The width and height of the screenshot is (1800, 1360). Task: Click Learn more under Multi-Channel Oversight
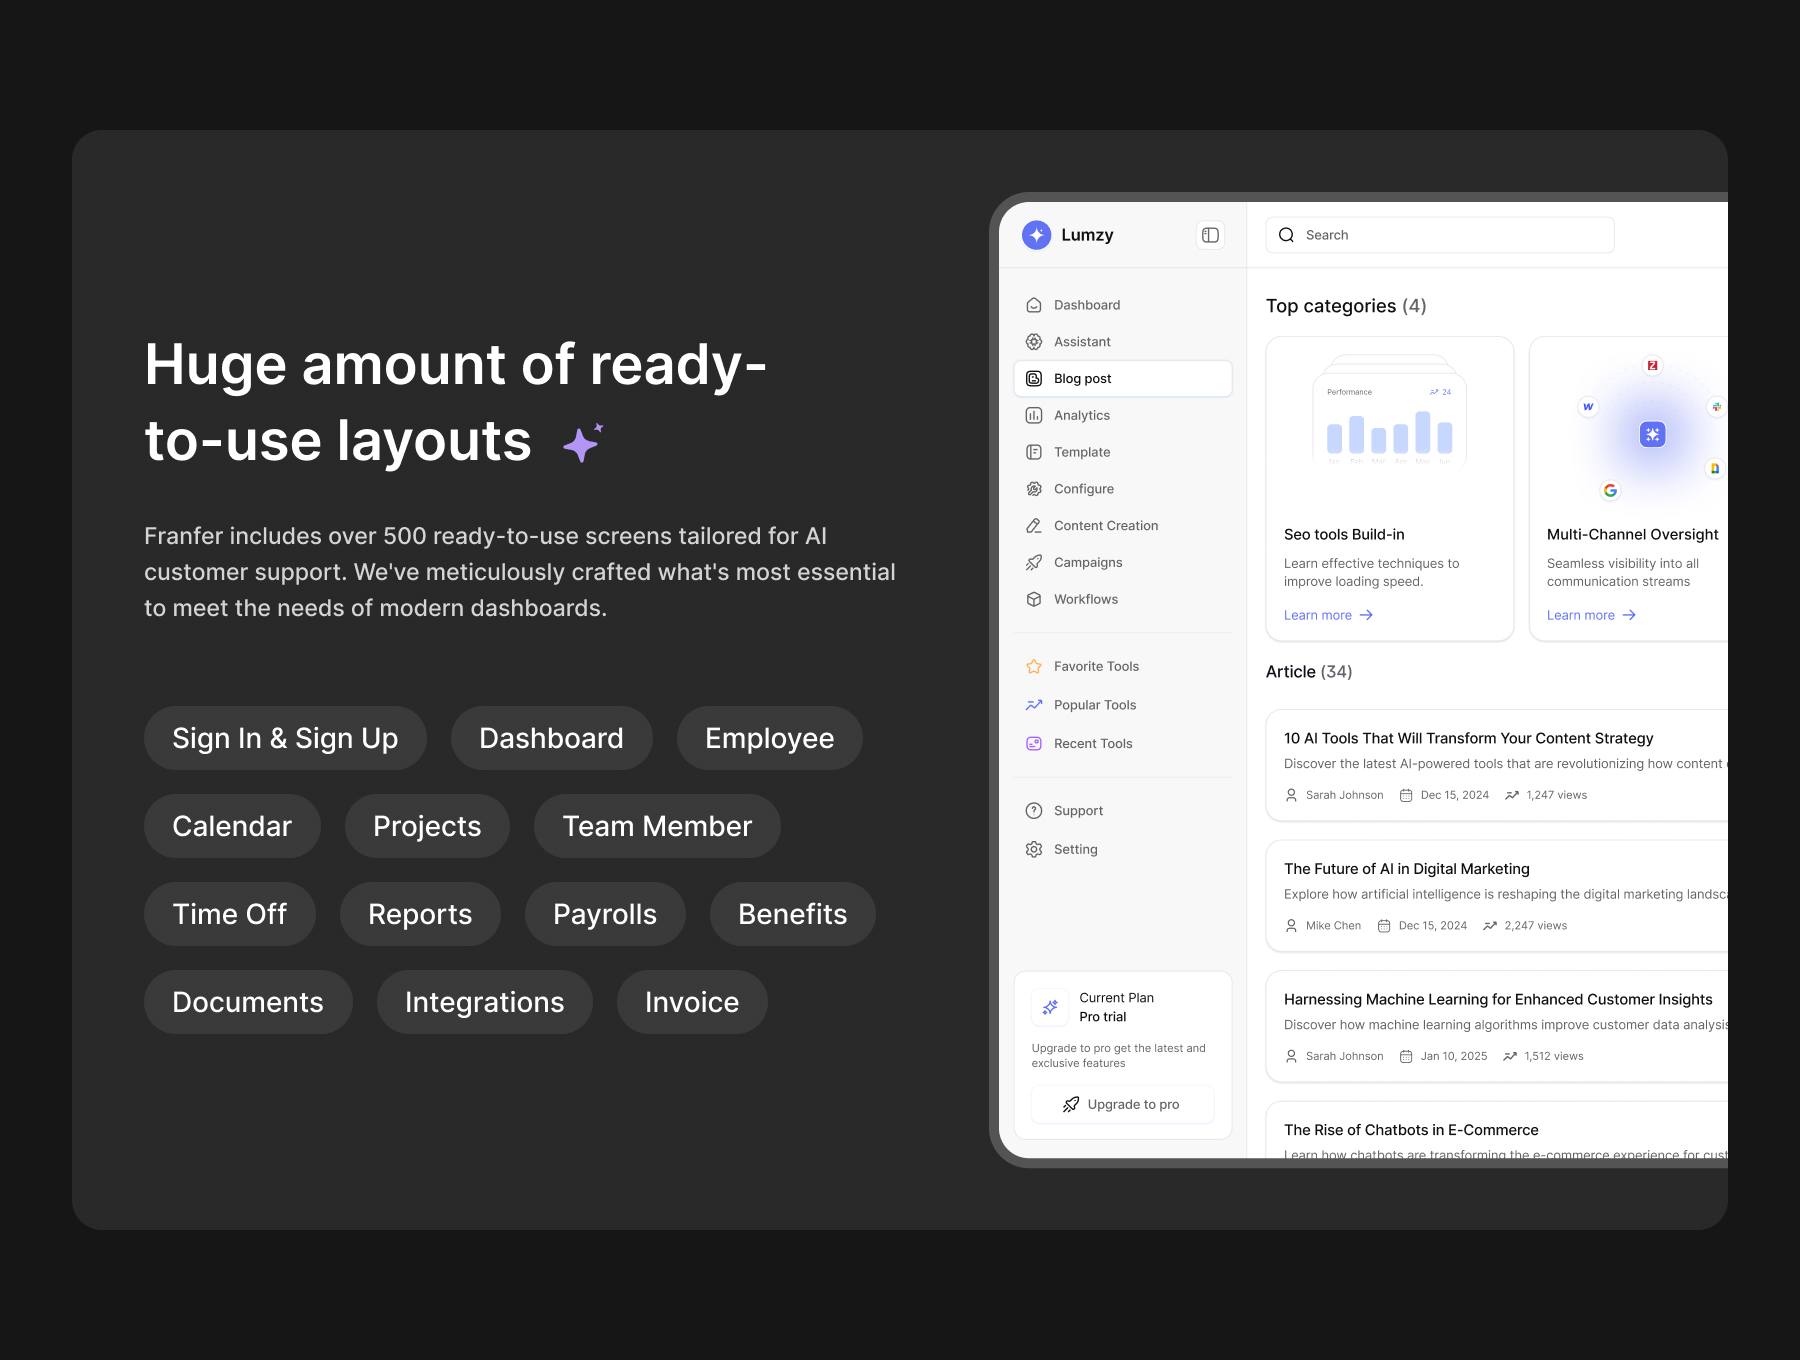(x=1590, y=615)
